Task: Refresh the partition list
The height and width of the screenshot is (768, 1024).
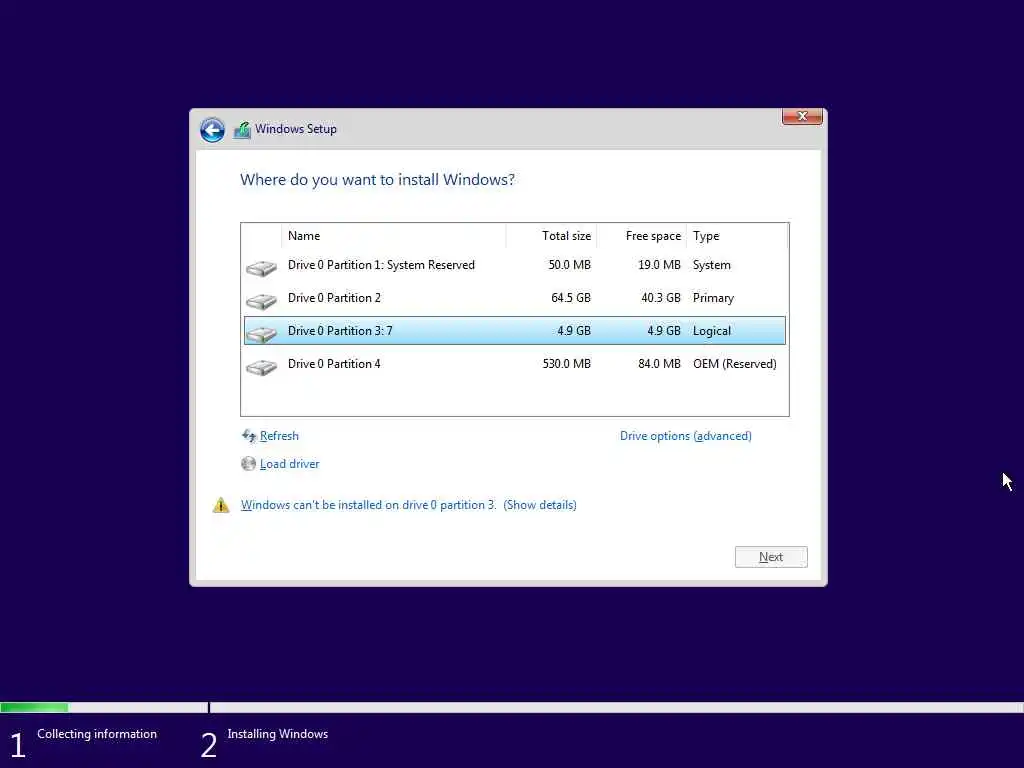Action: 279,436
